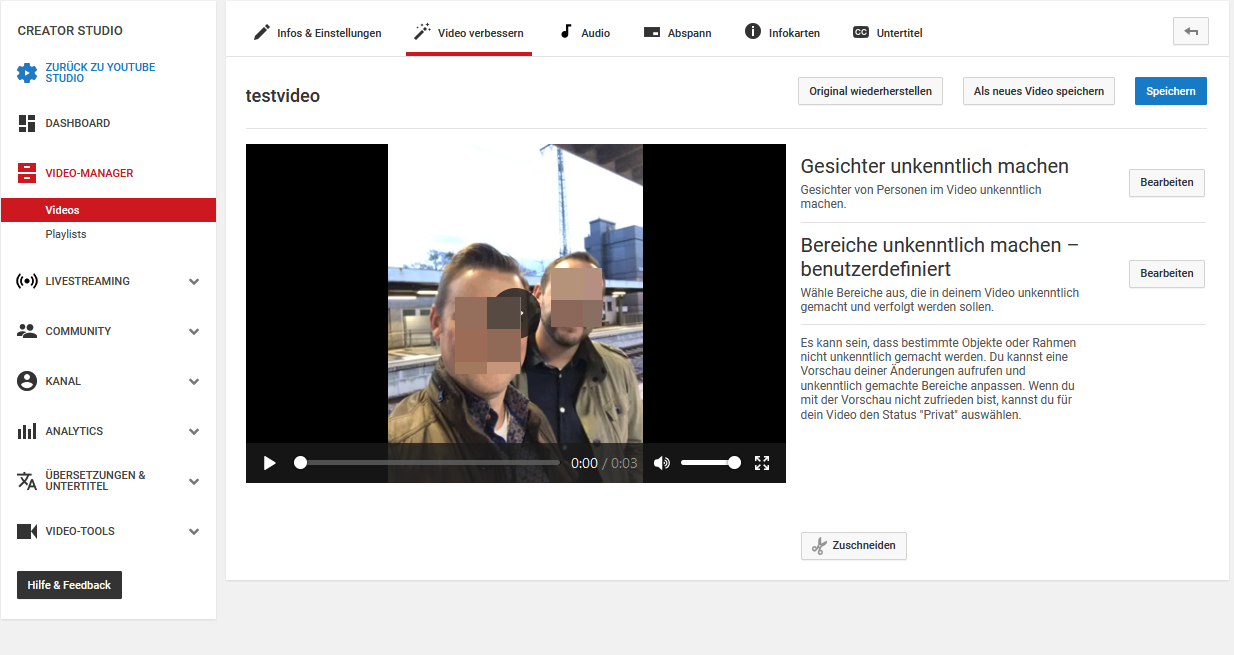The width and height of the screenshot is (1234, 655).
Task: Click the scissors icon on Zuschneiden
Action: pyautogui.click(x=819, y=546)
